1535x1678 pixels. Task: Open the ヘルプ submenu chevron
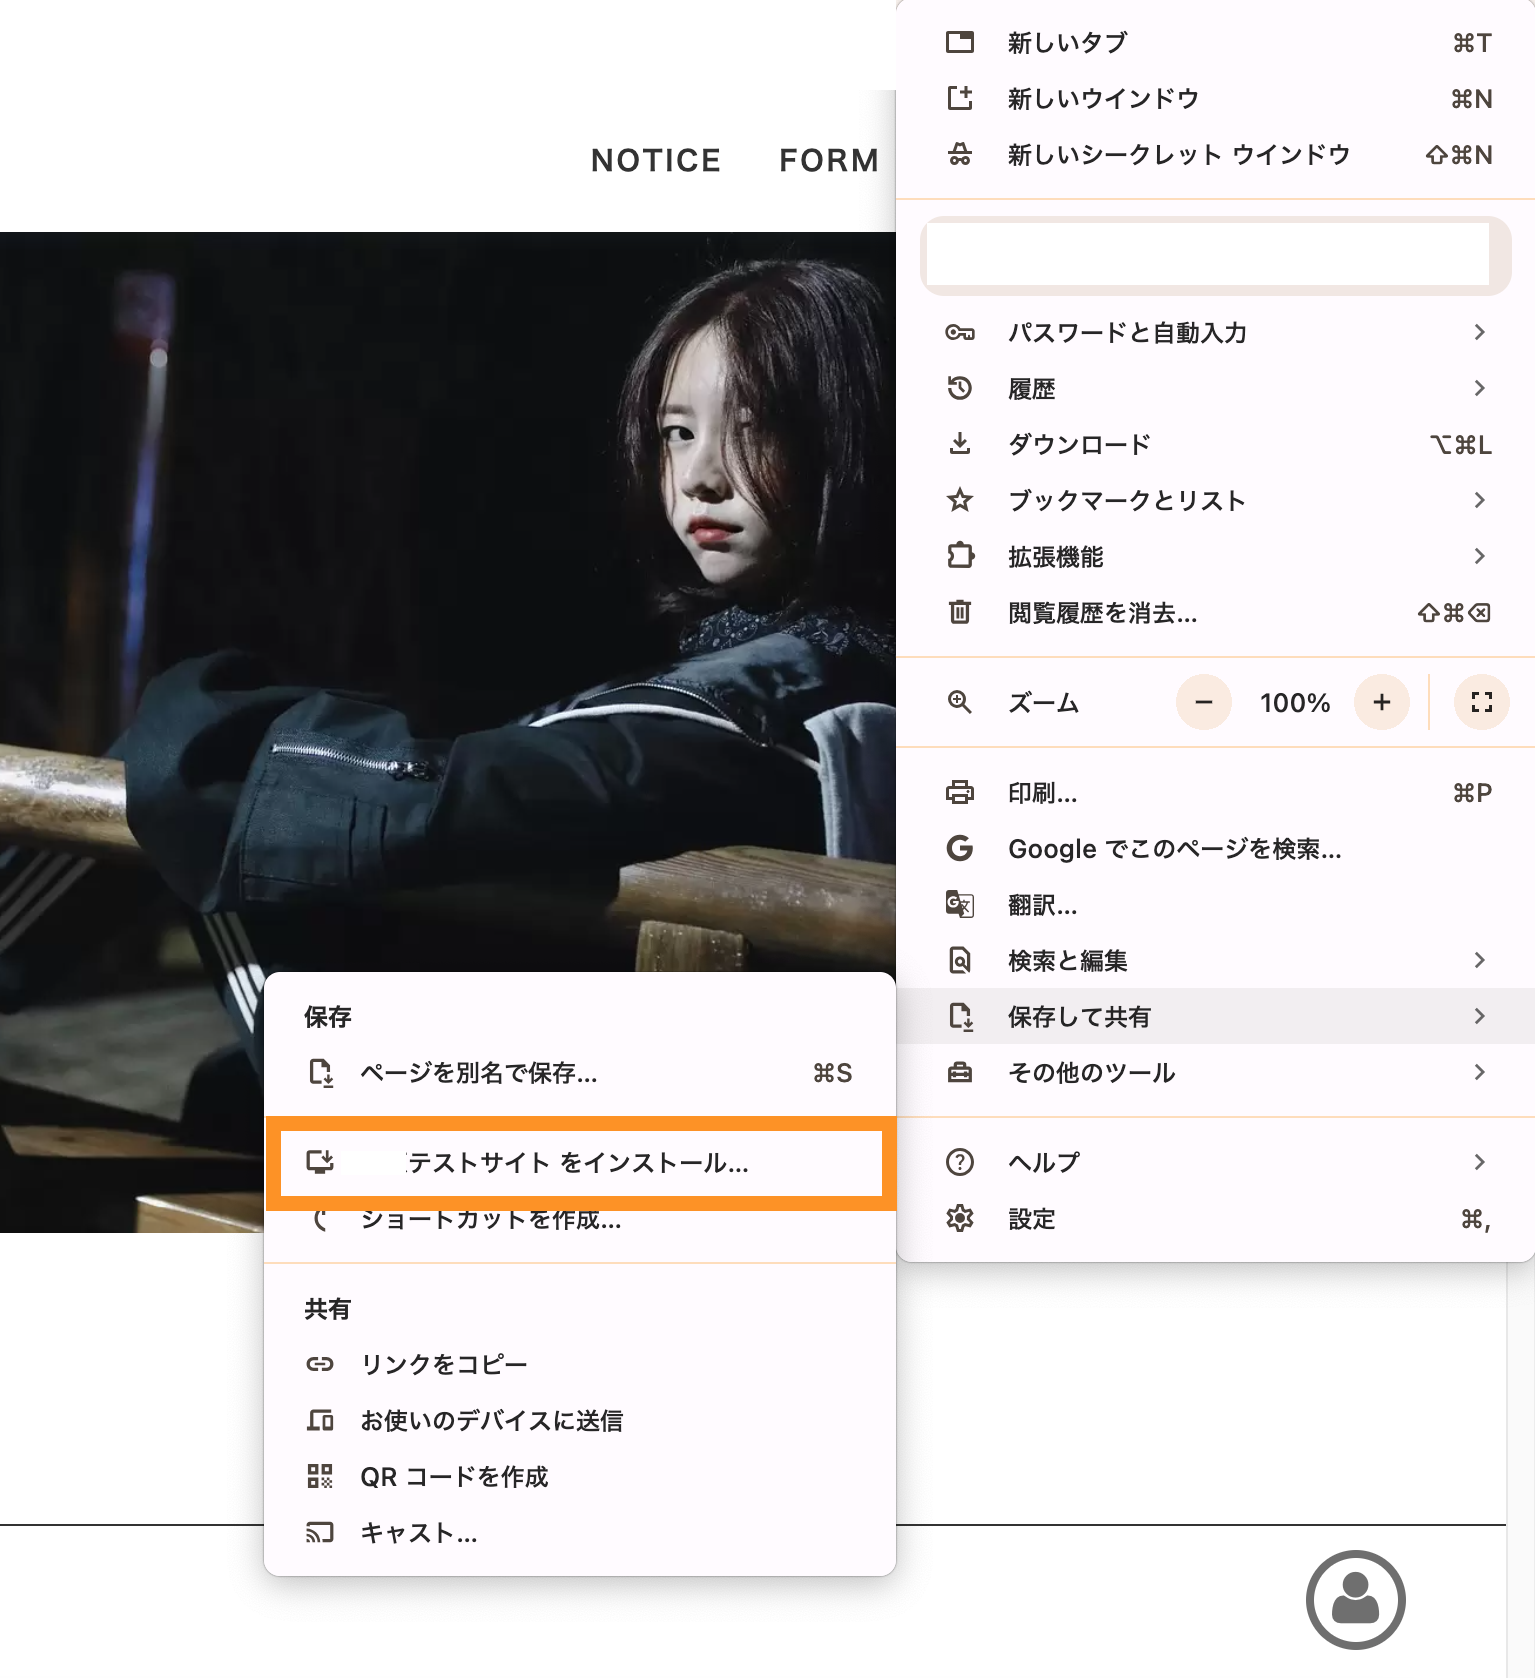click(x=1479, y=1162)
